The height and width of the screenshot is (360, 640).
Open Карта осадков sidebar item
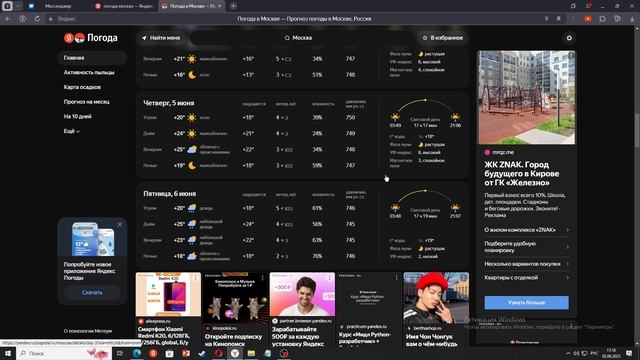pyautogui.click(x=82, y=87)
